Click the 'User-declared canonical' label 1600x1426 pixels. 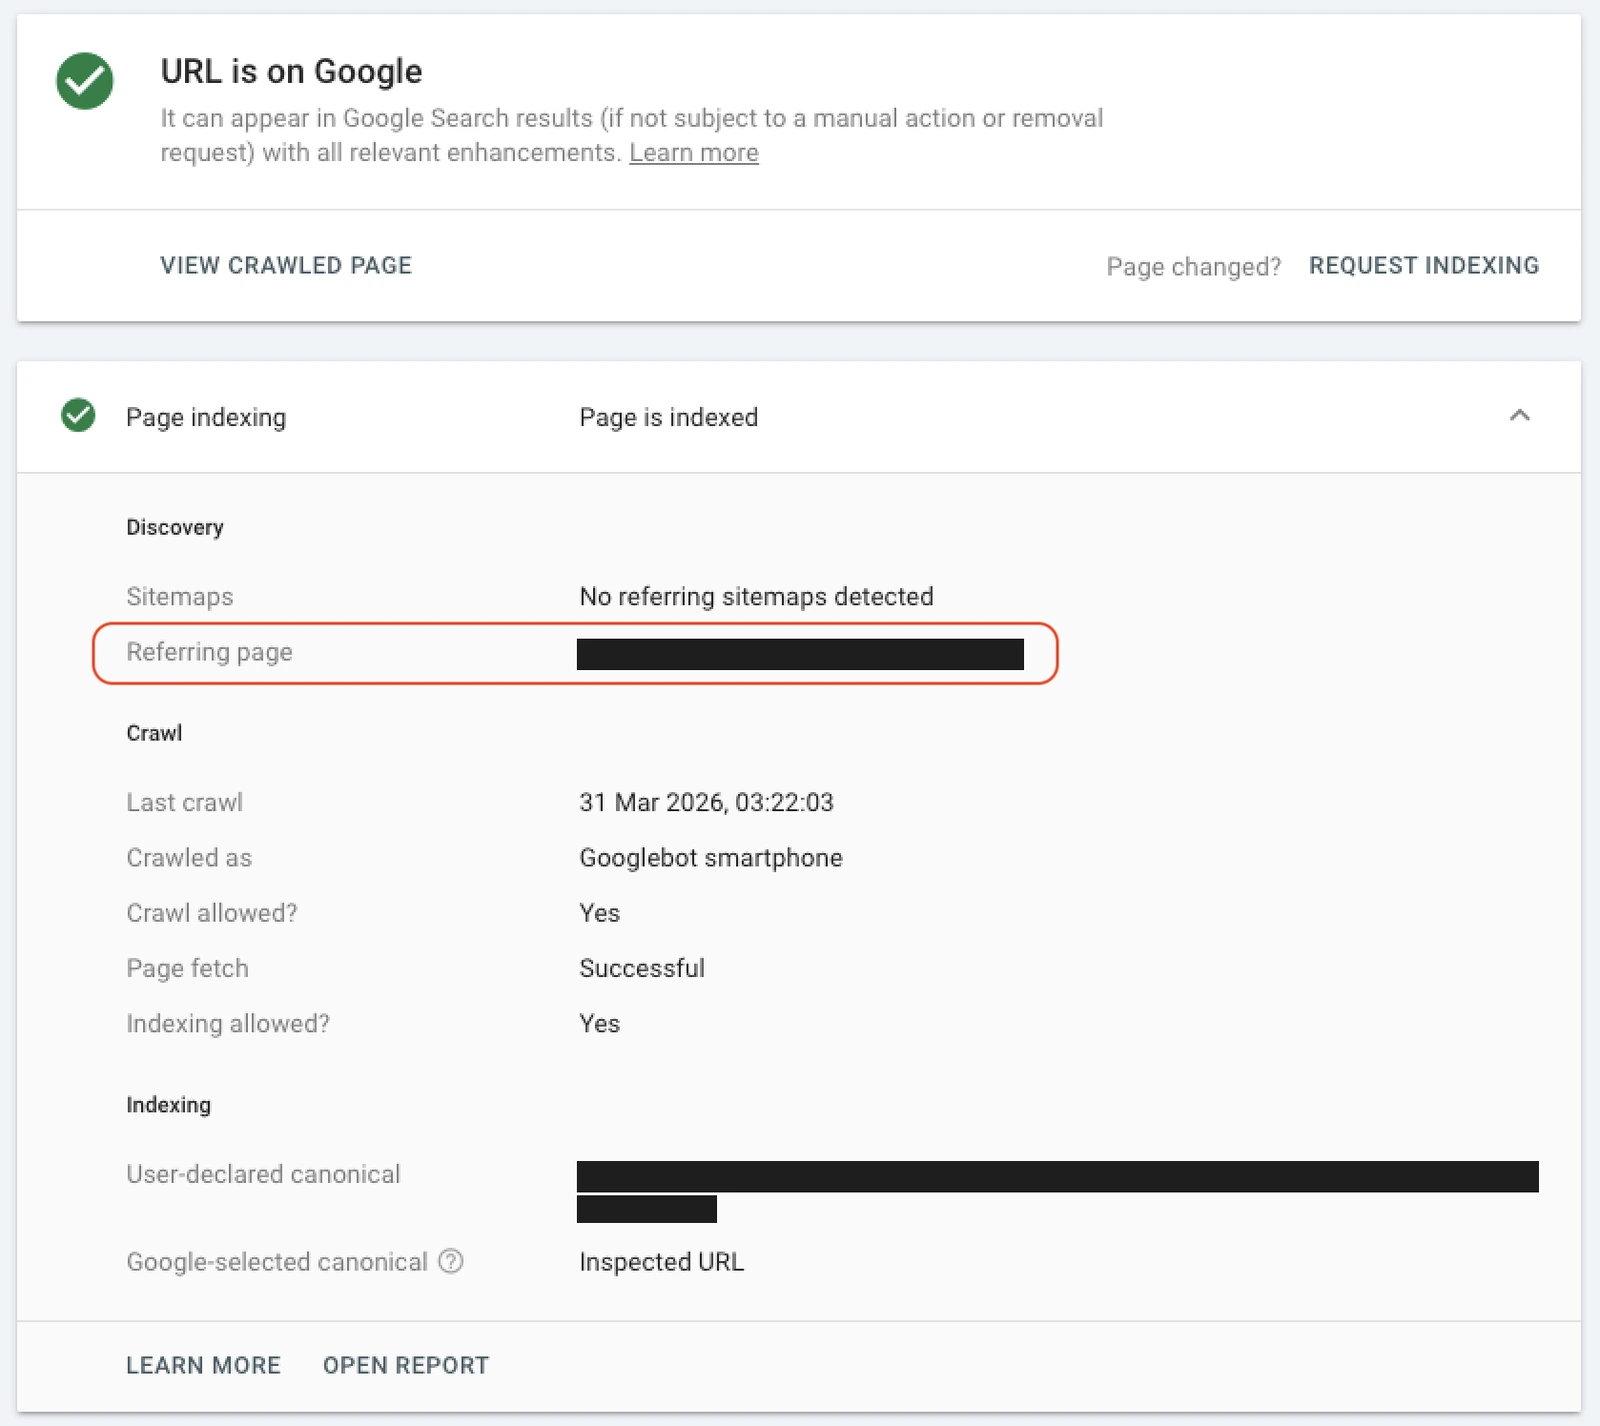point(263,1174)
